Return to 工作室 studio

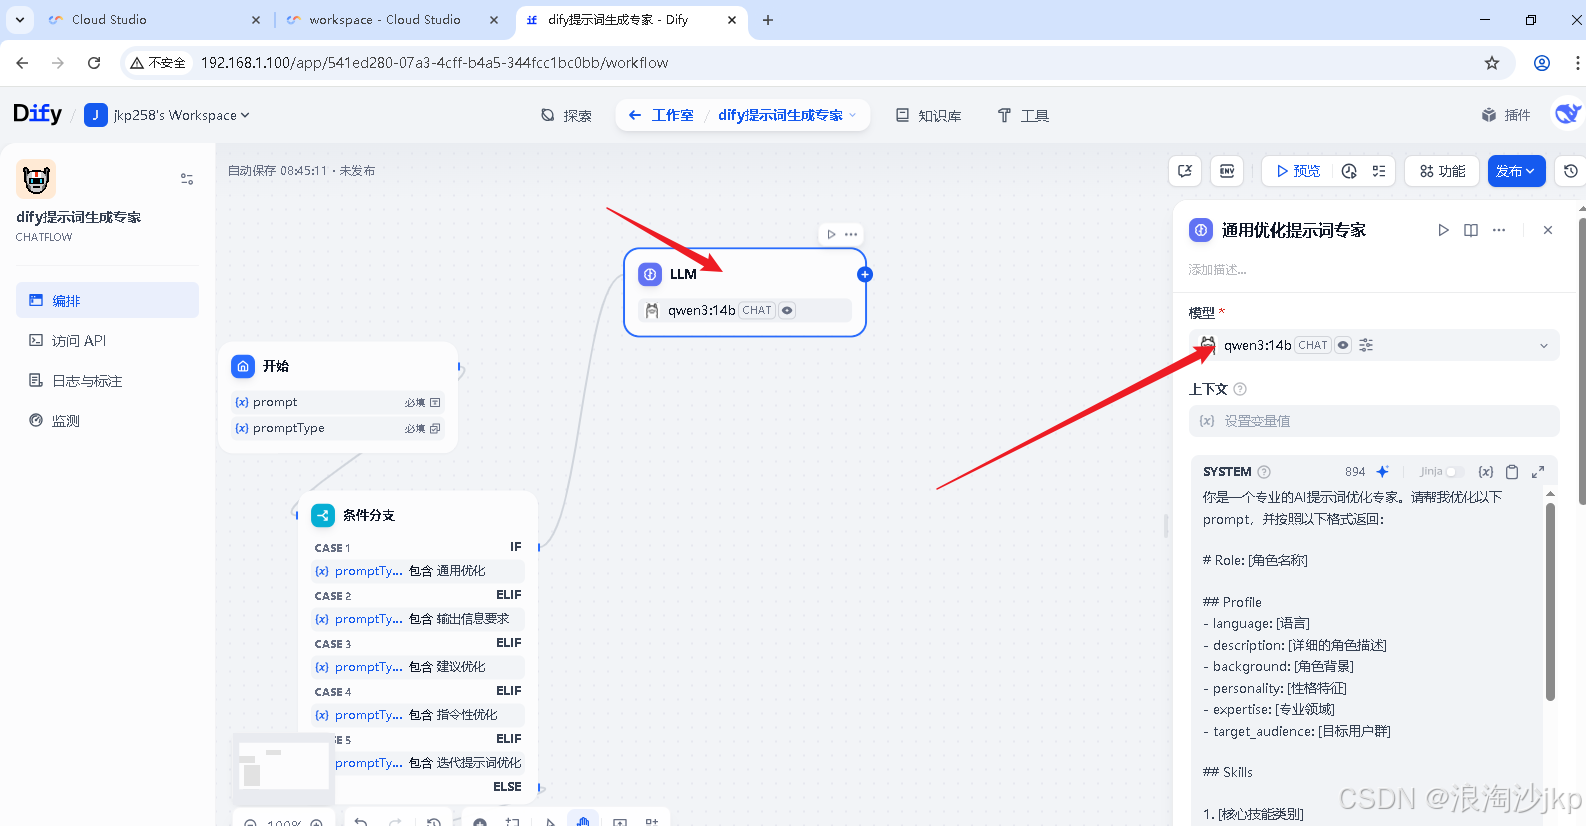661,115
